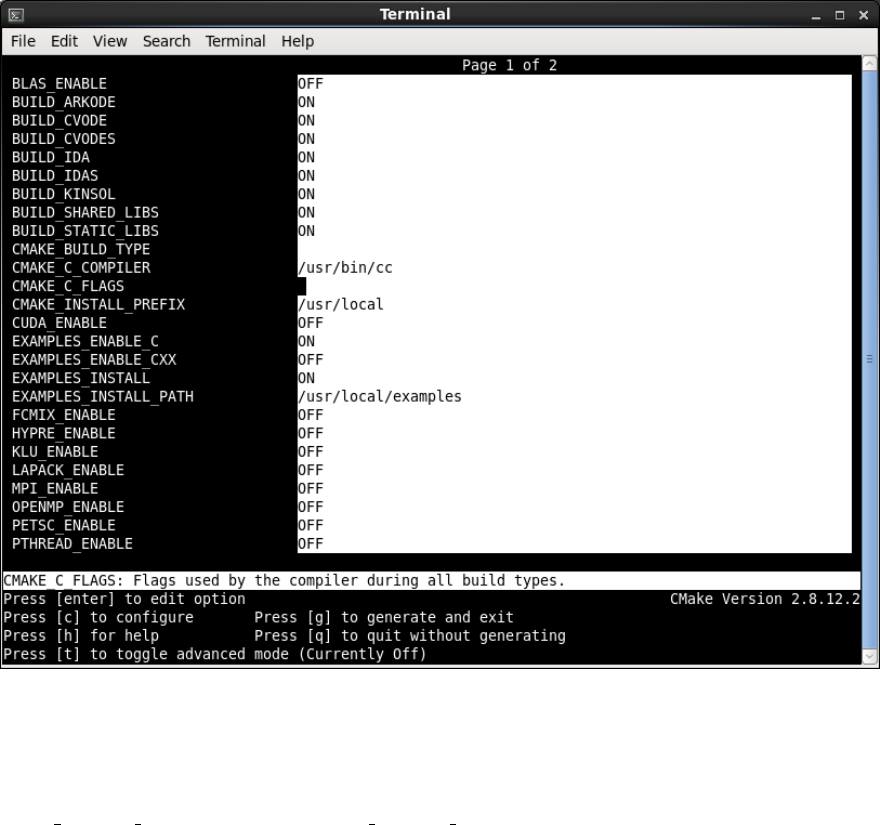Select the CMAKE_C_COMPILER option name
This screenshot has width=880, height=825.
coord(81,268)
